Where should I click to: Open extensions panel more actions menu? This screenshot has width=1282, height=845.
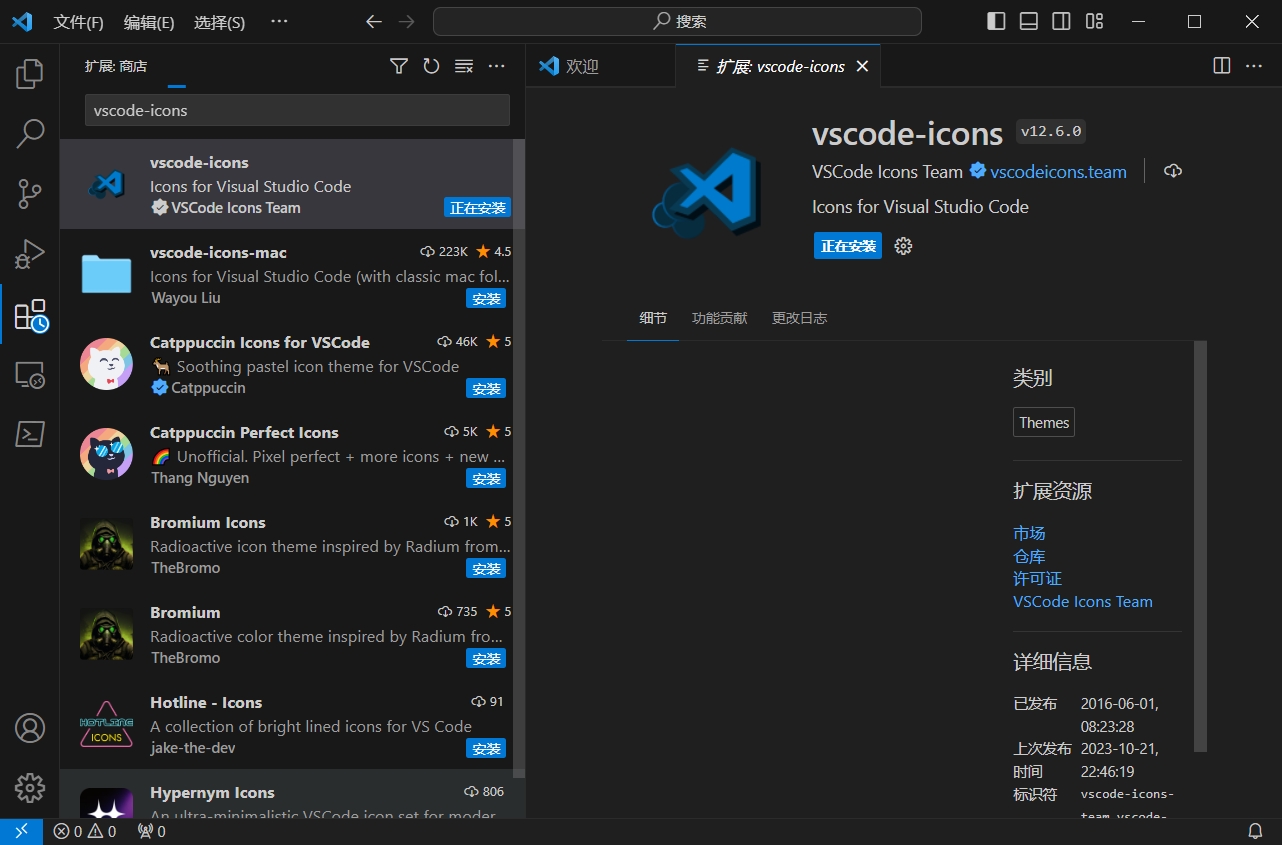[x=497, y=66]
